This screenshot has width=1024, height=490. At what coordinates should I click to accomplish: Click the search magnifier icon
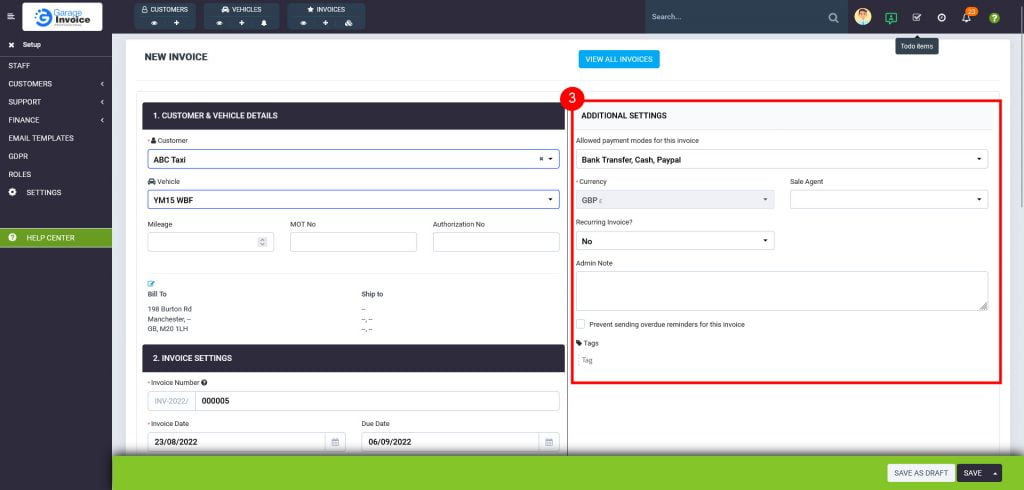click(833, 18)
